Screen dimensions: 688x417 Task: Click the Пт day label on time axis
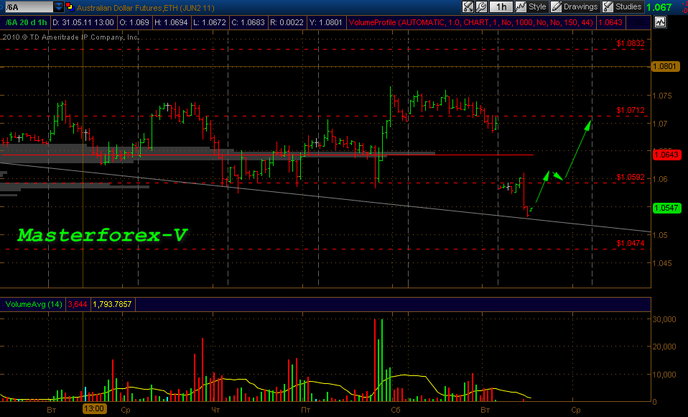305,410
